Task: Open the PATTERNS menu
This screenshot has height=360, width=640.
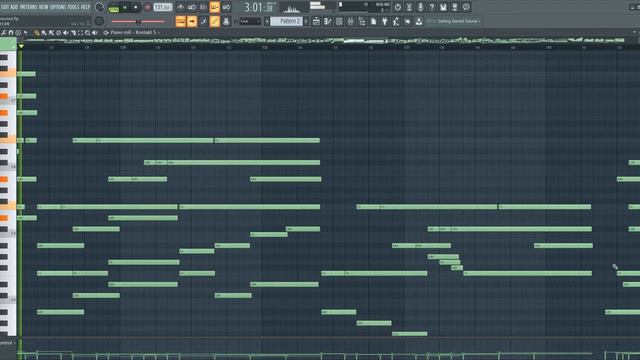Action: pyautogui.click(x=29, y=7)
